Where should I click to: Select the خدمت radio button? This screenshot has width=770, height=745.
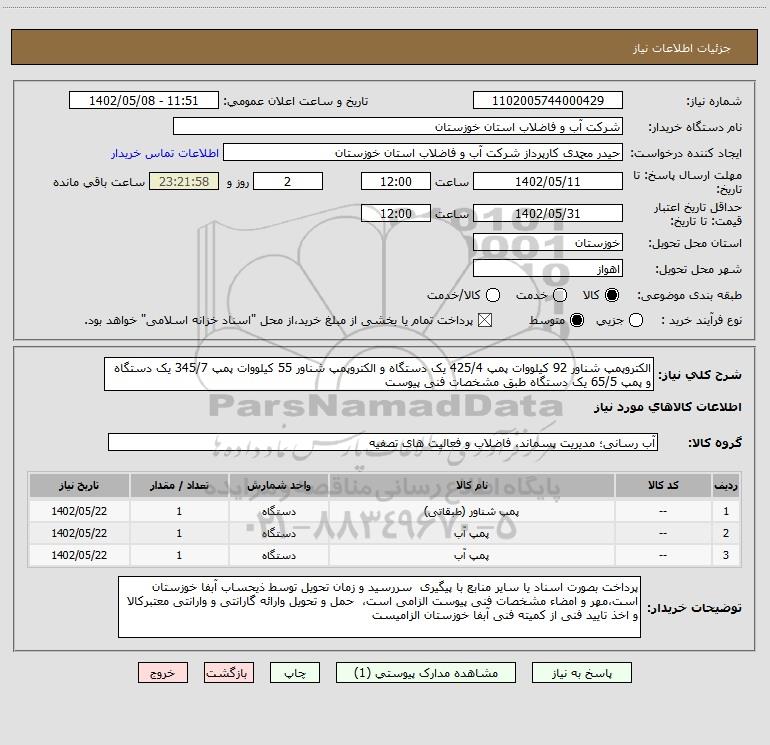pyautogui.click(x=560, y=295)
